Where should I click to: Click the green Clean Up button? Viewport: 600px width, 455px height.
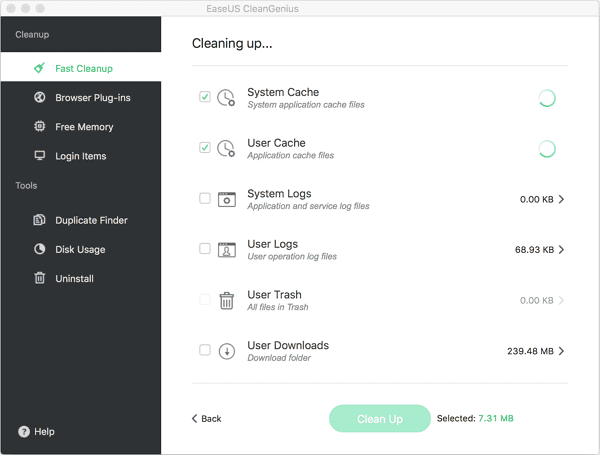click(380, 419)
